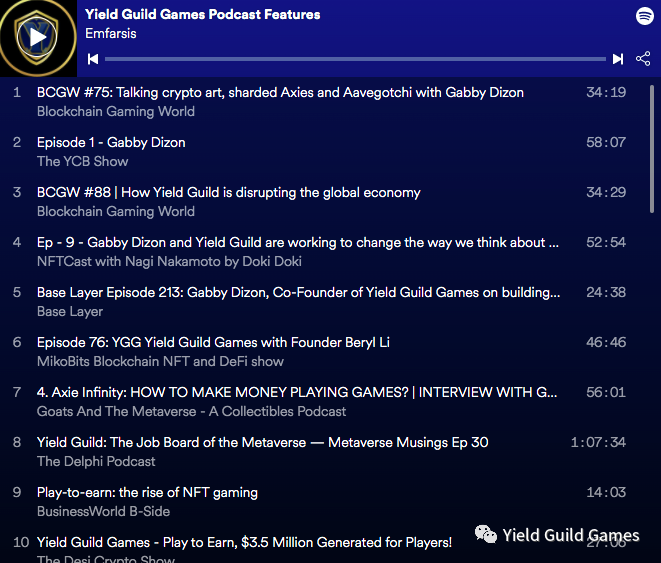
Task: Play Yield Guild: The Job Board of the Metaverse
Action: pyautogui.click(x=262, y=442)
